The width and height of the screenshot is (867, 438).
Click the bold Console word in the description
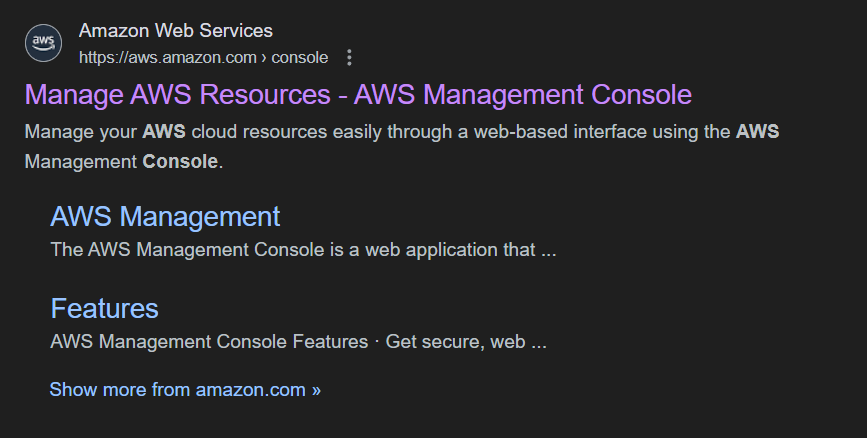pos(180,161)
